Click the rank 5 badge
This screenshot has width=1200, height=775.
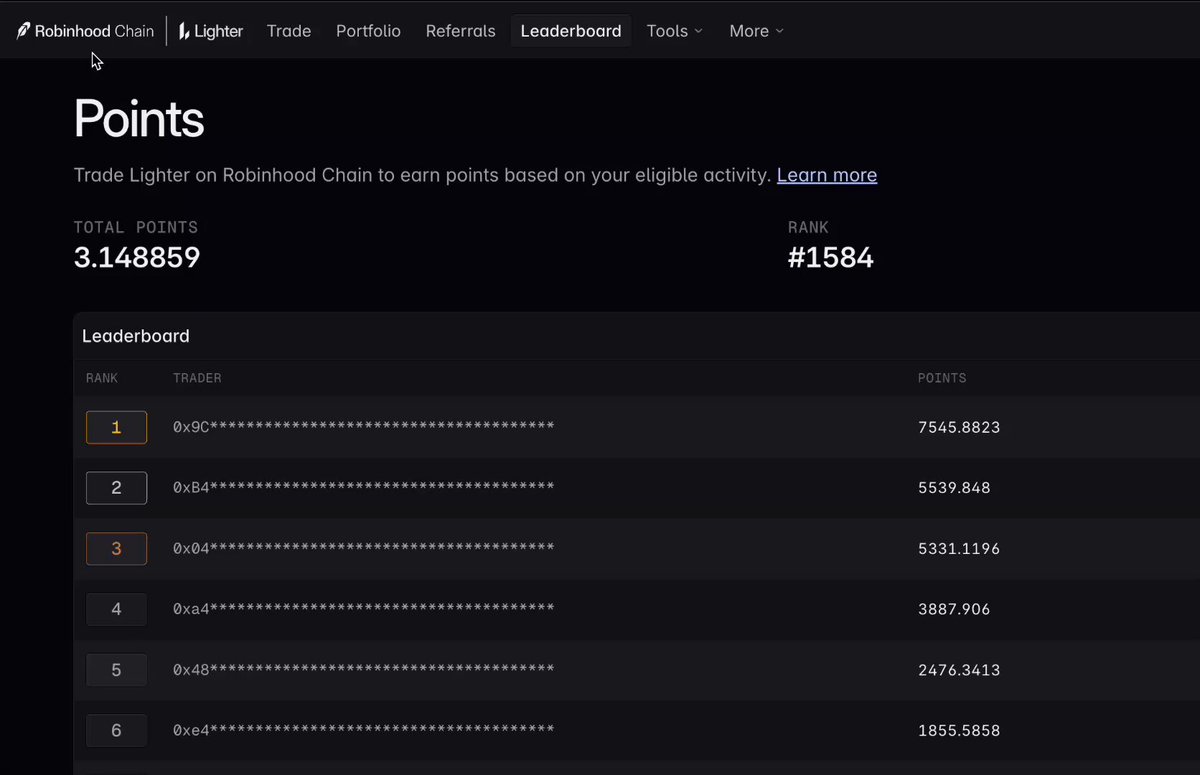pyautogui.click(x=116, y=670)
